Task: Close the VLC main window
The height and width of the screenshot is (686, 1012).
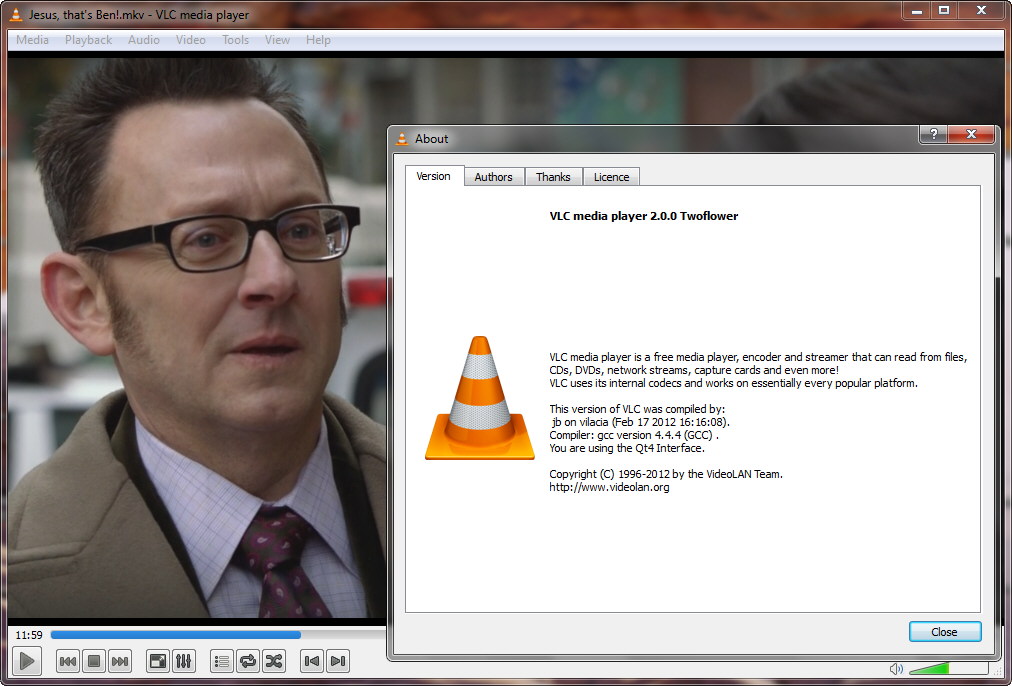Action: (x=981, y=10)
